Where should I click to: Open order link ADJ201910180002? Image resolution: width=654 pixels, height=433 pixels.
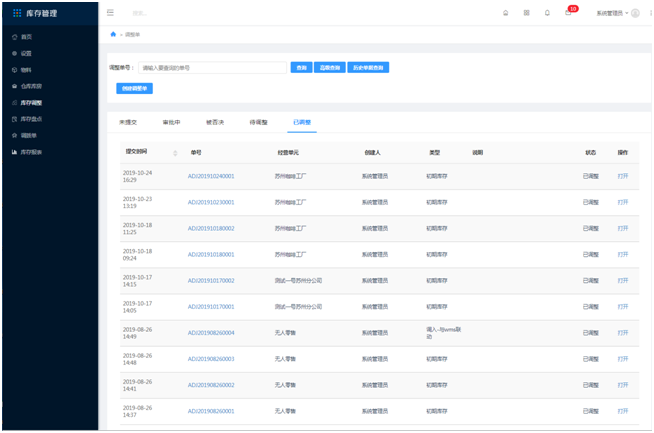click(x=211, y=229)
